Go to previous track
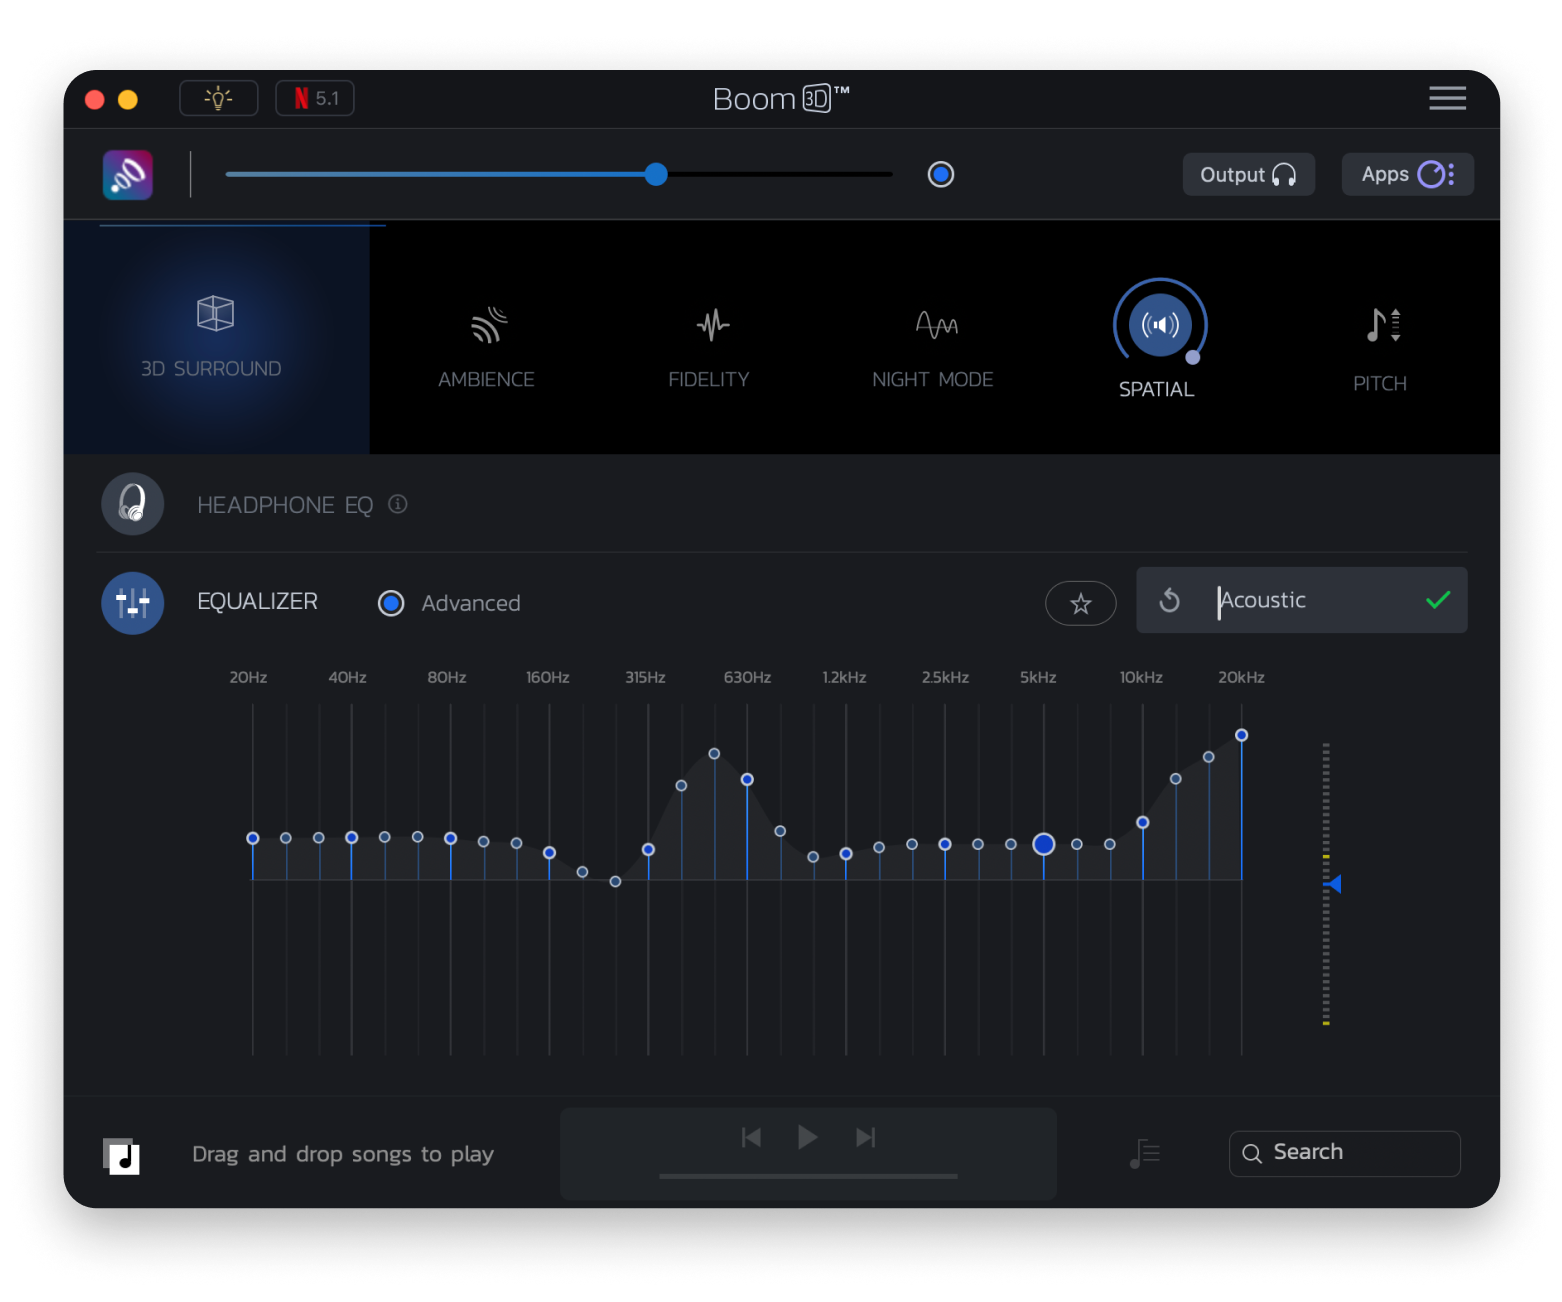This screenshot has height=1302, width=1562. pos(751,1137)
